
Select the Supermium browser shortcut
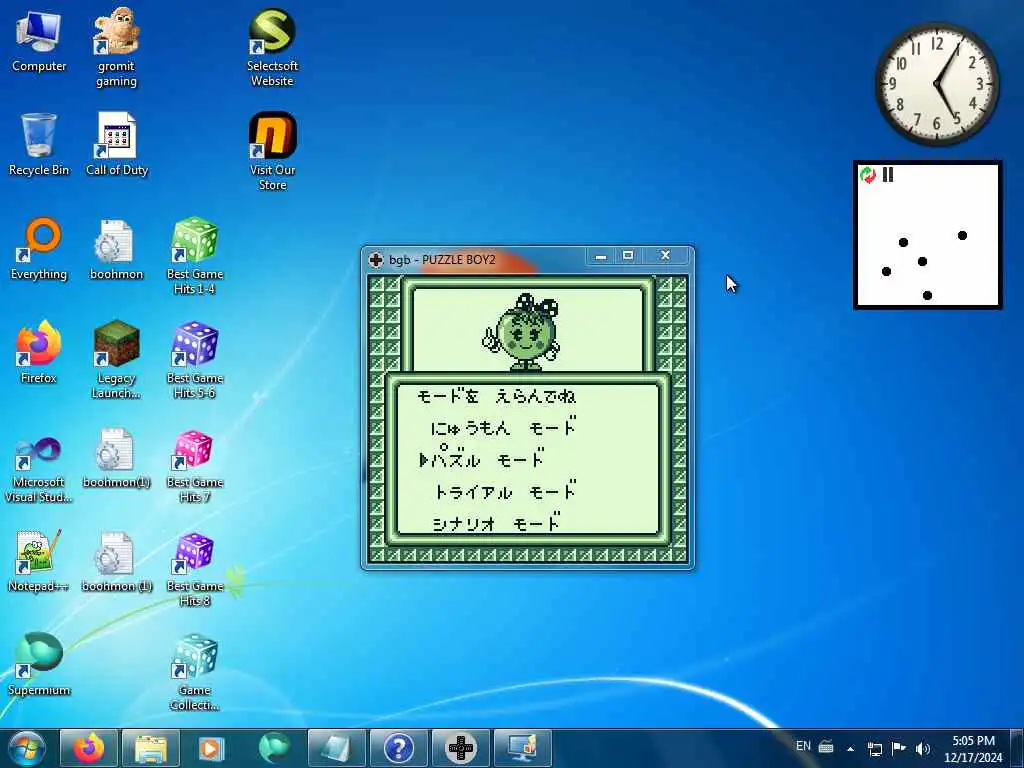pyautogui.click(x=39, y=664)
